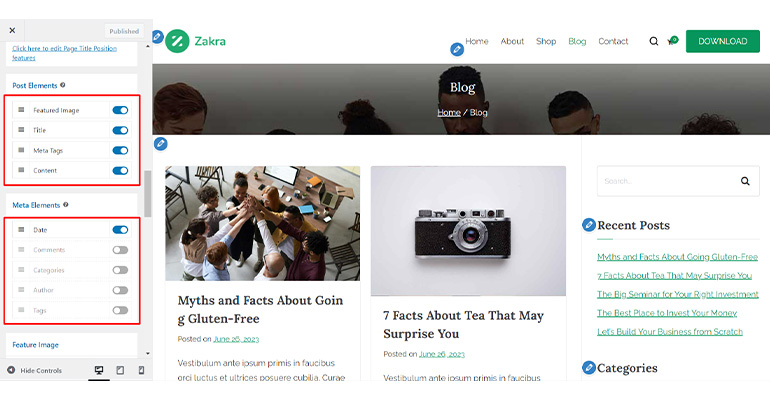Switch to mobile preview device icon
This screenshot has height=400, width=770.
point(141,370)
